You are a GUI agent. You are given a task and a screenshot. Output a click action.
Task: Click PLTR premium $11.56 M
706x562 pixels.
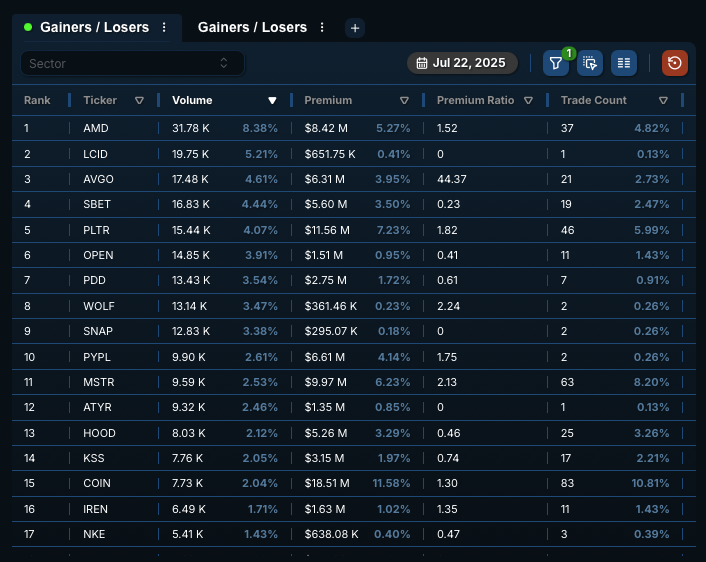(x=327, y=230)
